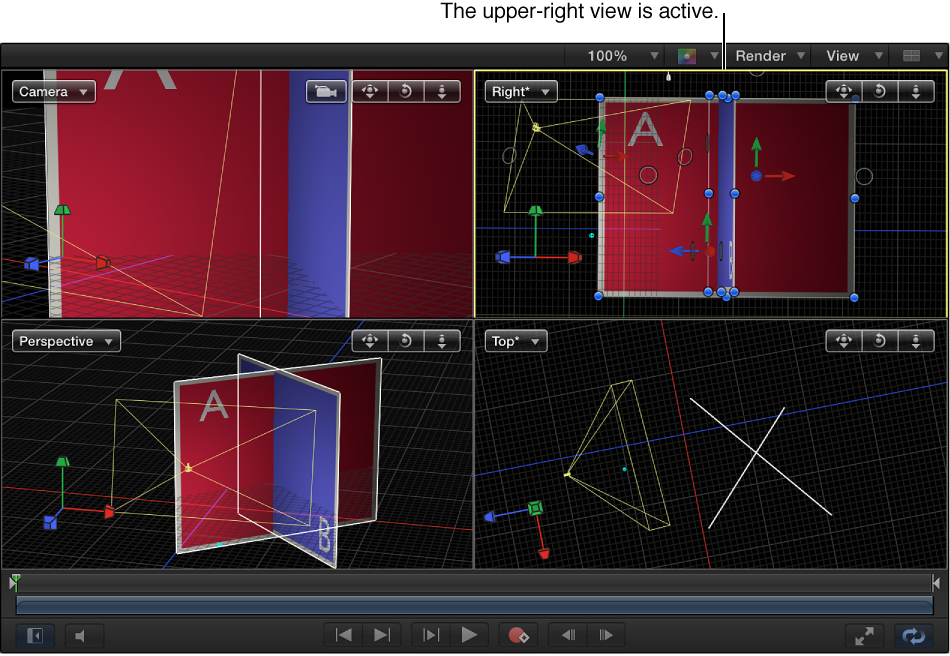Step forward one frame
This screenshot has width=950, height=656.
coord(607,636)
